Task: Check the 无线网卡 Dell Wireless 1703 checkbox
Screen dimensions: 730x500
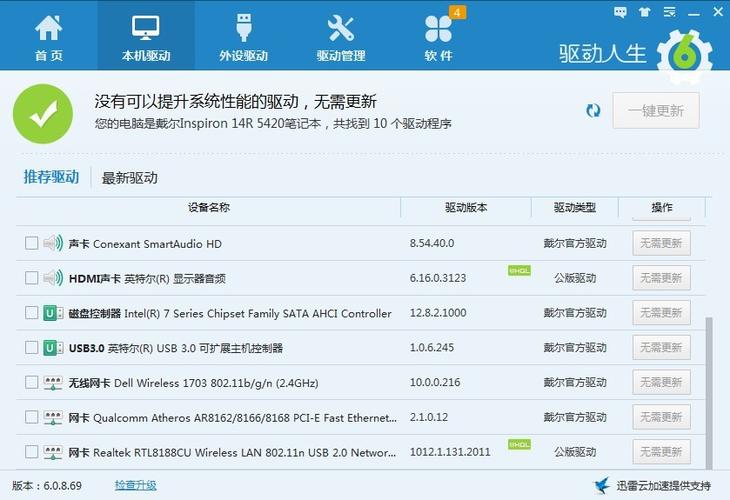Action: 32,382
